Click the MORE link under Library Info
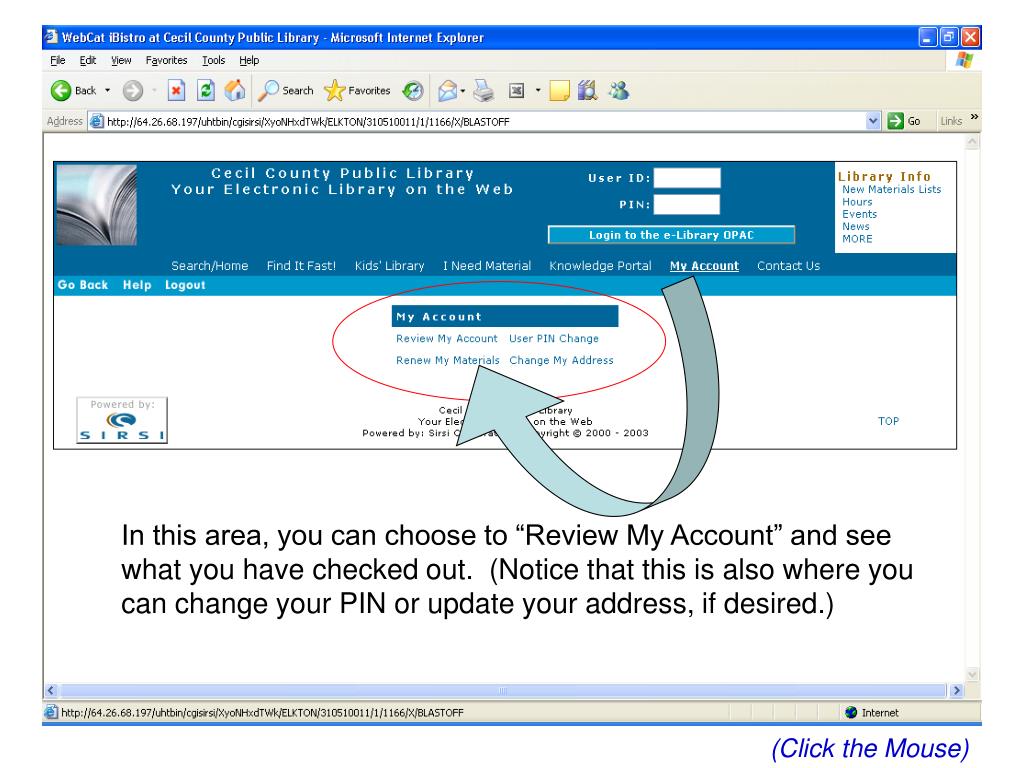This screenshot has height=768, width=1024. tap(857, 239)
